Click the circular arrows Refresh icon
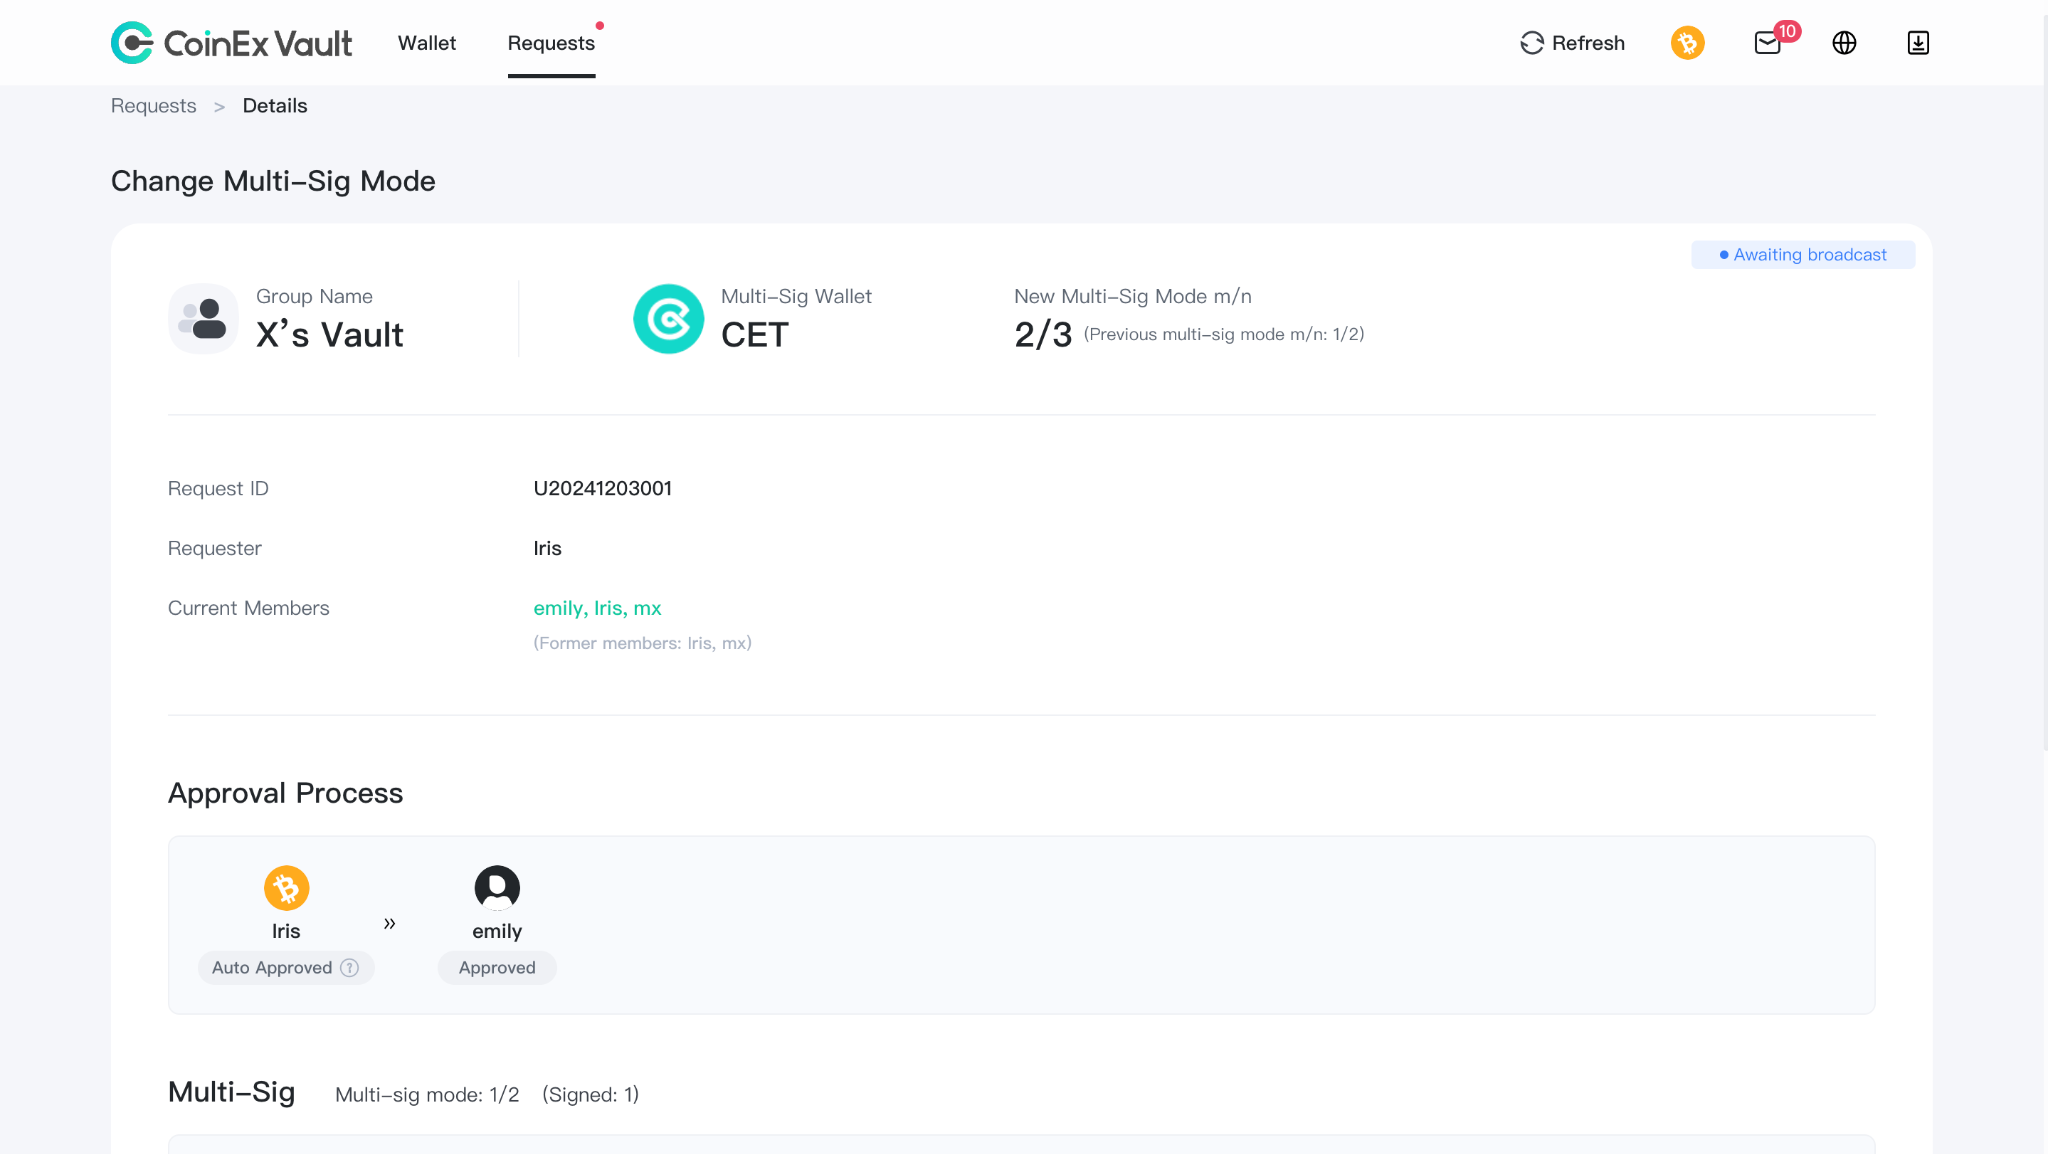The width and height of the screenshot is (2048, 1154). pyautogui.click(x=1532, y=43)
